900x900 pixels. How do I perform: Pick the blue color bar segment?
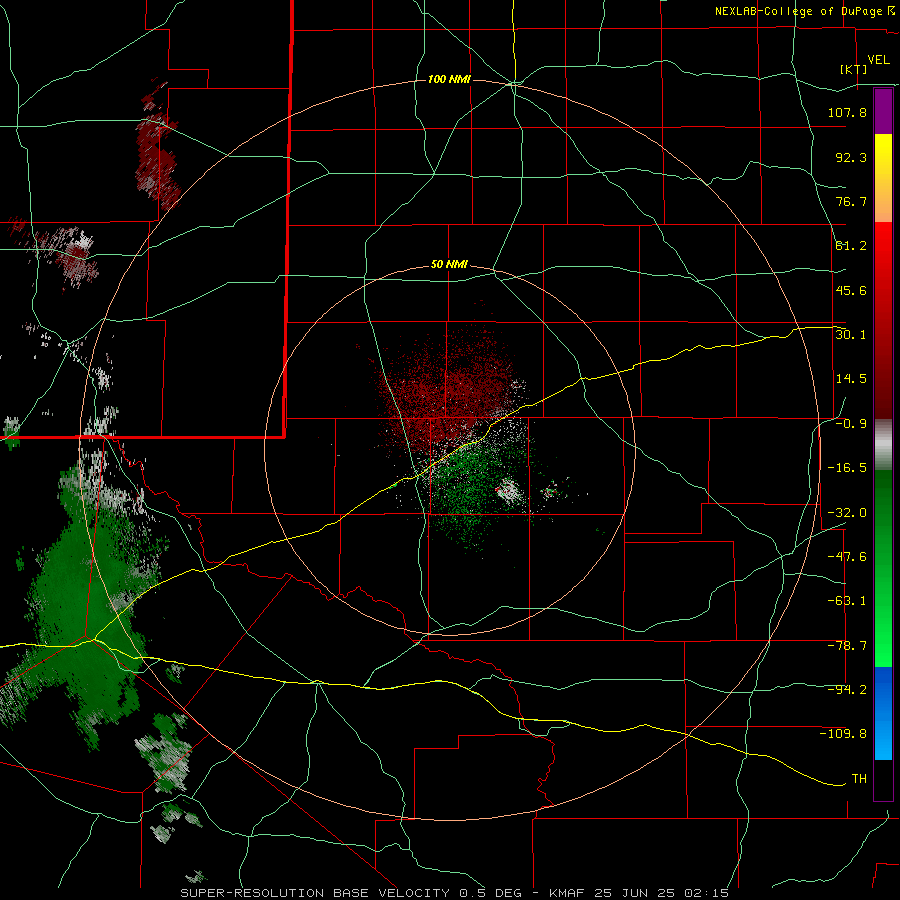coord(883,713)
